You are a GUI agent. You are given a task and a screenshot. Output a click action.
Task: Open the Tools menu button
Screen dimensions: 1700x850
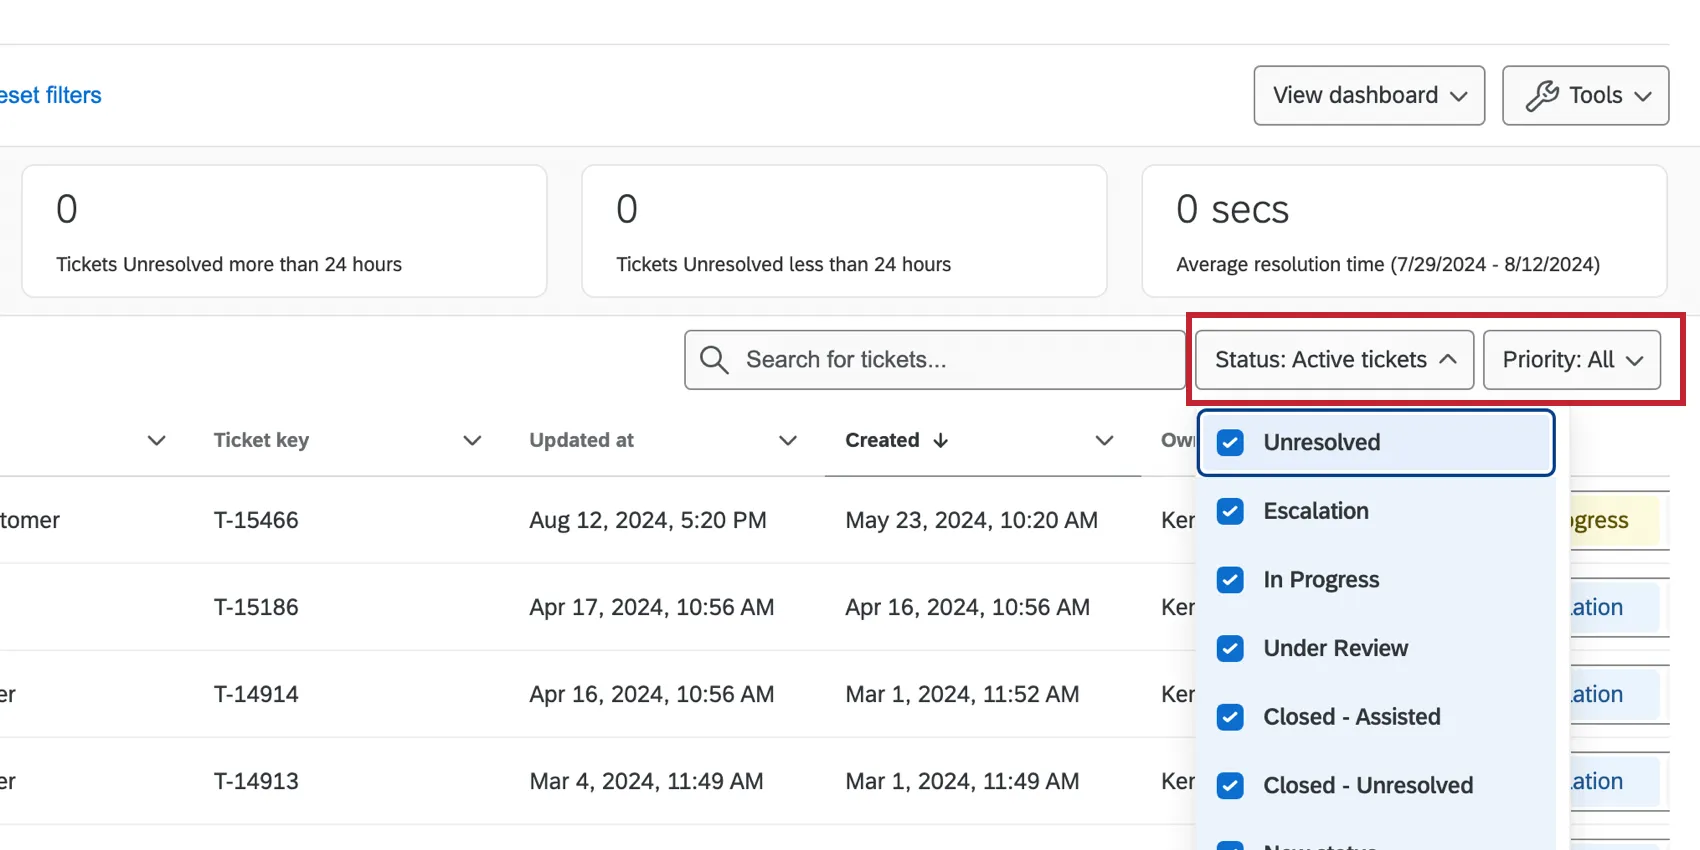[x=1585, y=96]
